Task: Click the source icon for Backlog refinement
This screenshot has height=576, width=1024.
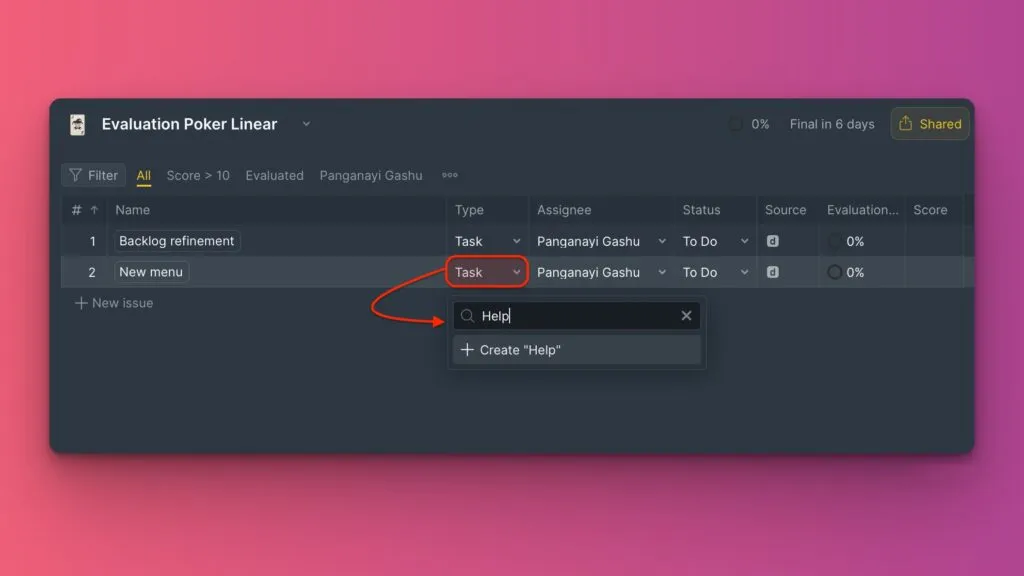Action: tap(773, 241)
